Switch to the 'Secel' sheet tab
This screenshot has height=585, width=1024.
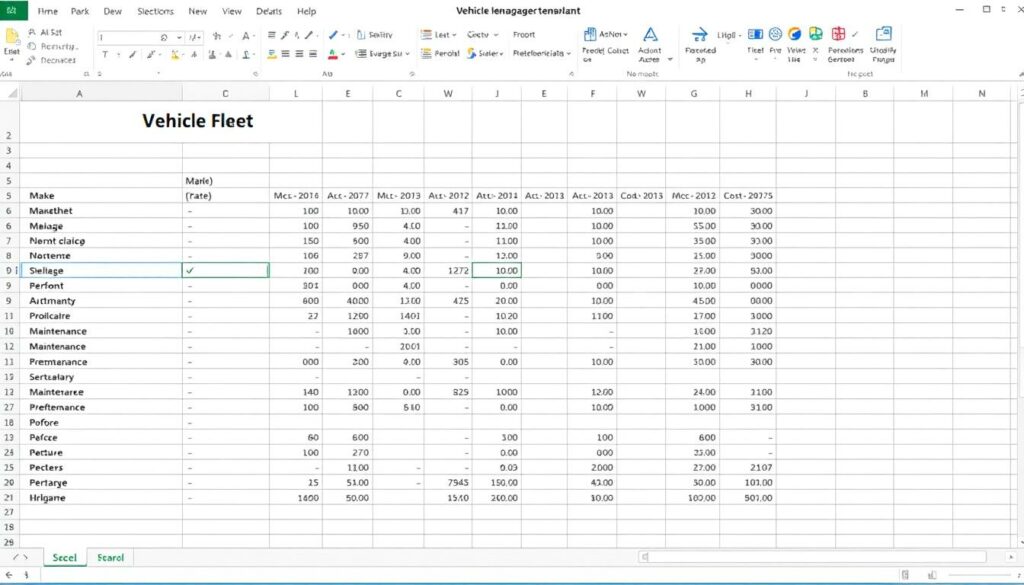[65, 558]
